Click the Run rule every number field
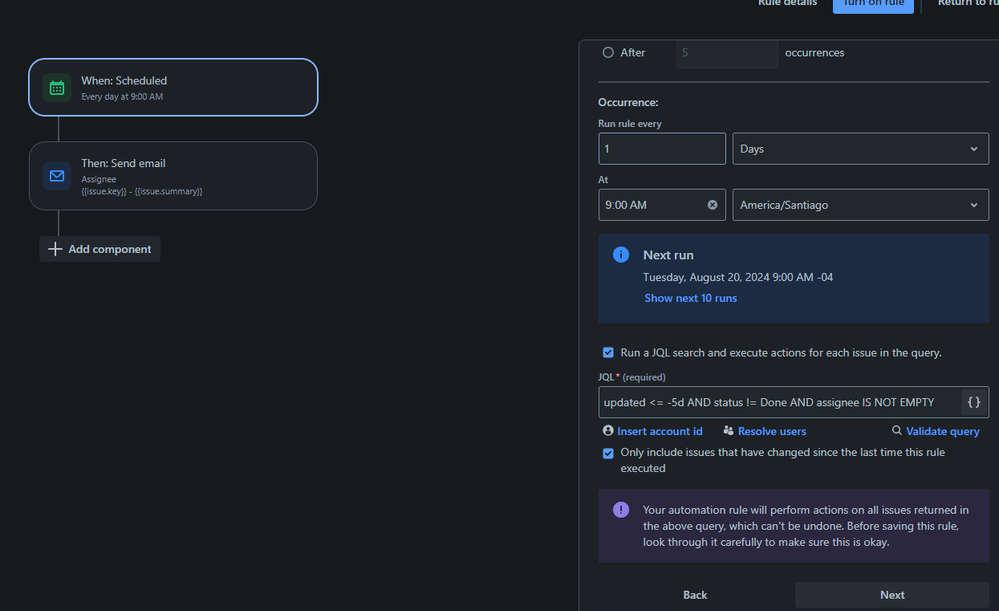Image resolution: width=999 pixels, height=611 pixels. tap(662, 148)
